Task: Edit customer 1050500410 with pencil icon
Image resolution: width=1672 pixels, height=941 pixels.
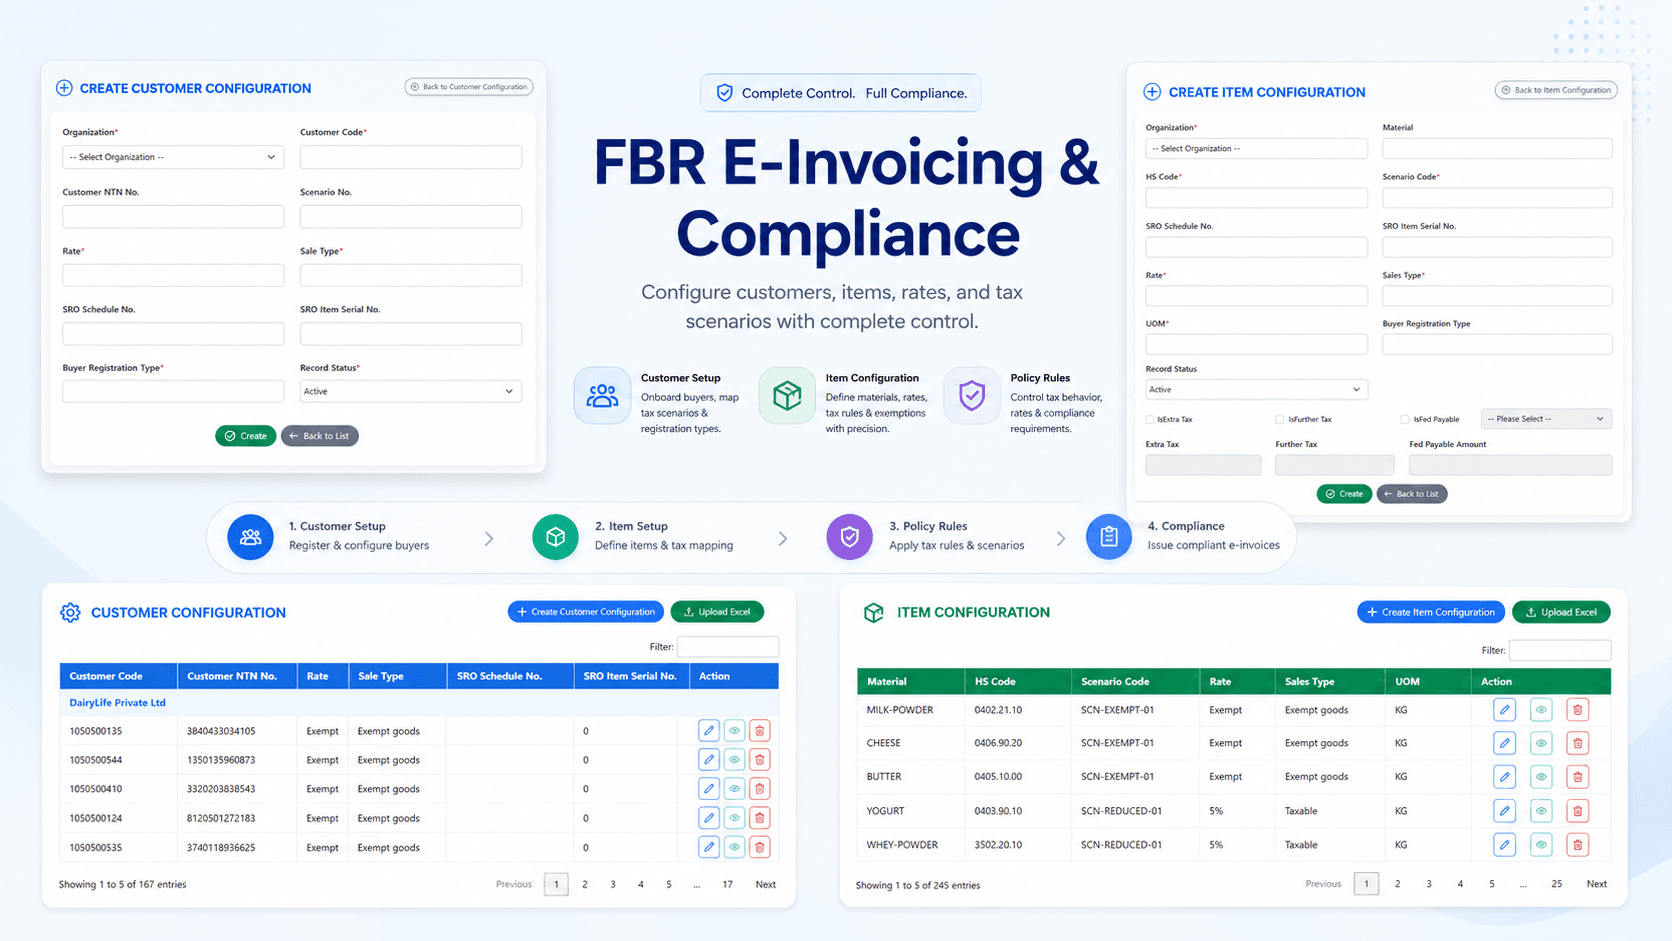Action: [x=709, y=789]
